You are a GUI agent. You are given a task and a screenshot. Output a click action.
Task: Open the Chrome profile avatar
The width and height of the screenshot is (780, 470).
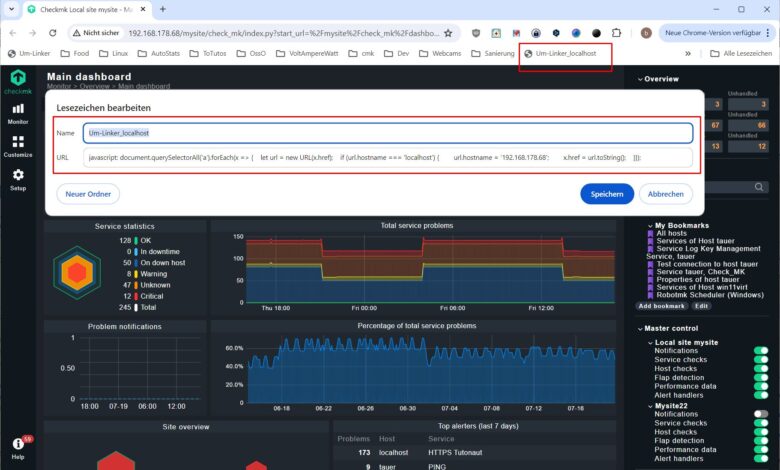646,33
